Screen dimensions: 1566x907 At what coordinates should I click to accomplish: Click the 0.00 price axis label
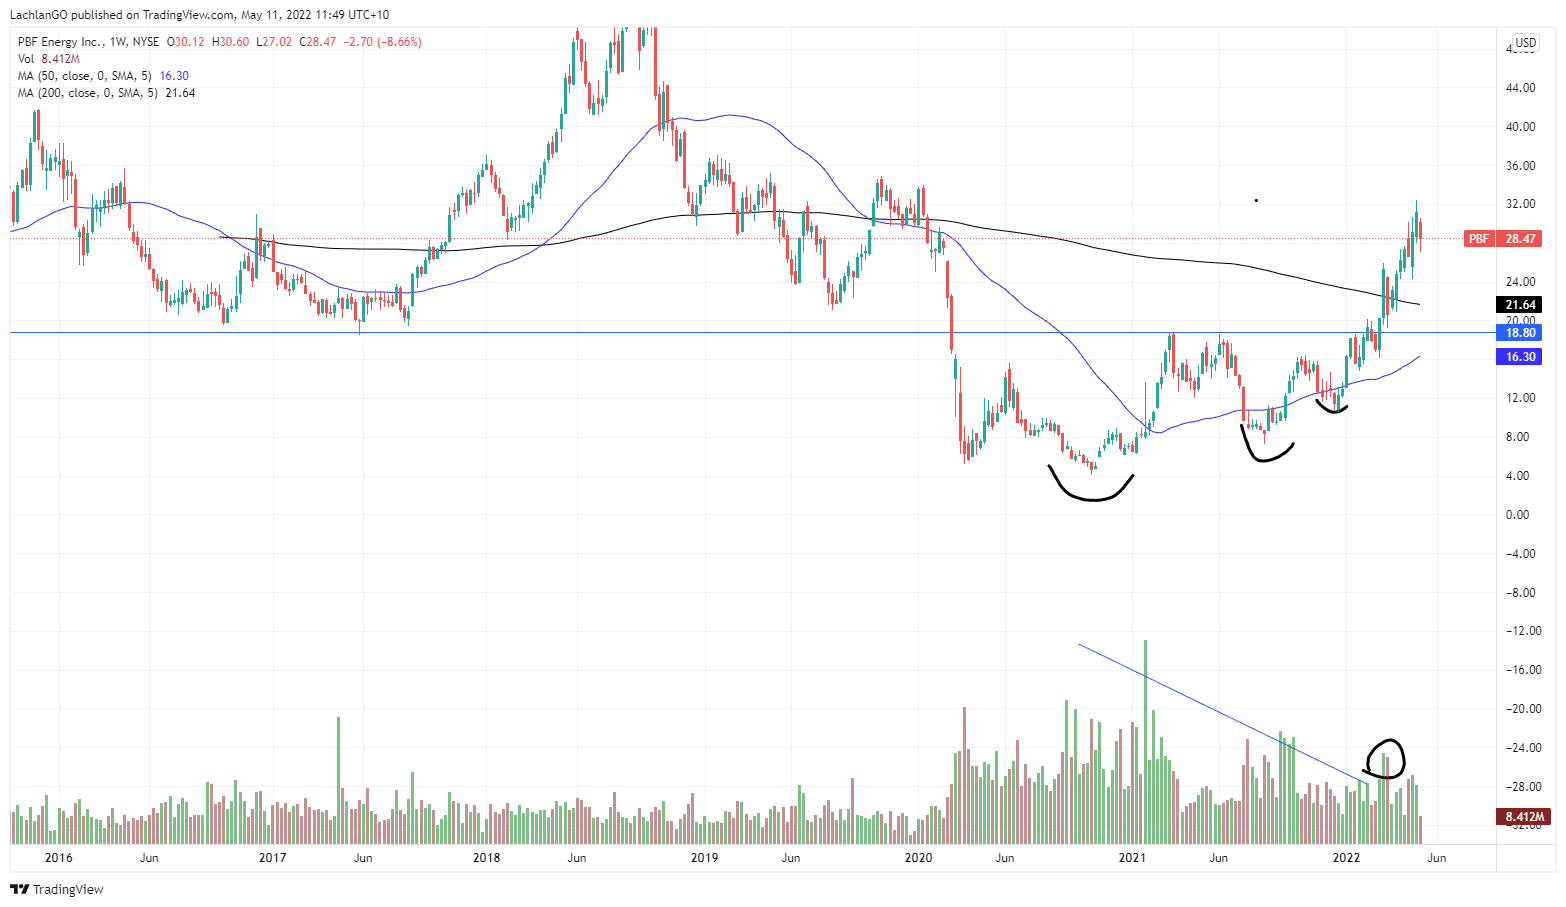pos(1517,515)
